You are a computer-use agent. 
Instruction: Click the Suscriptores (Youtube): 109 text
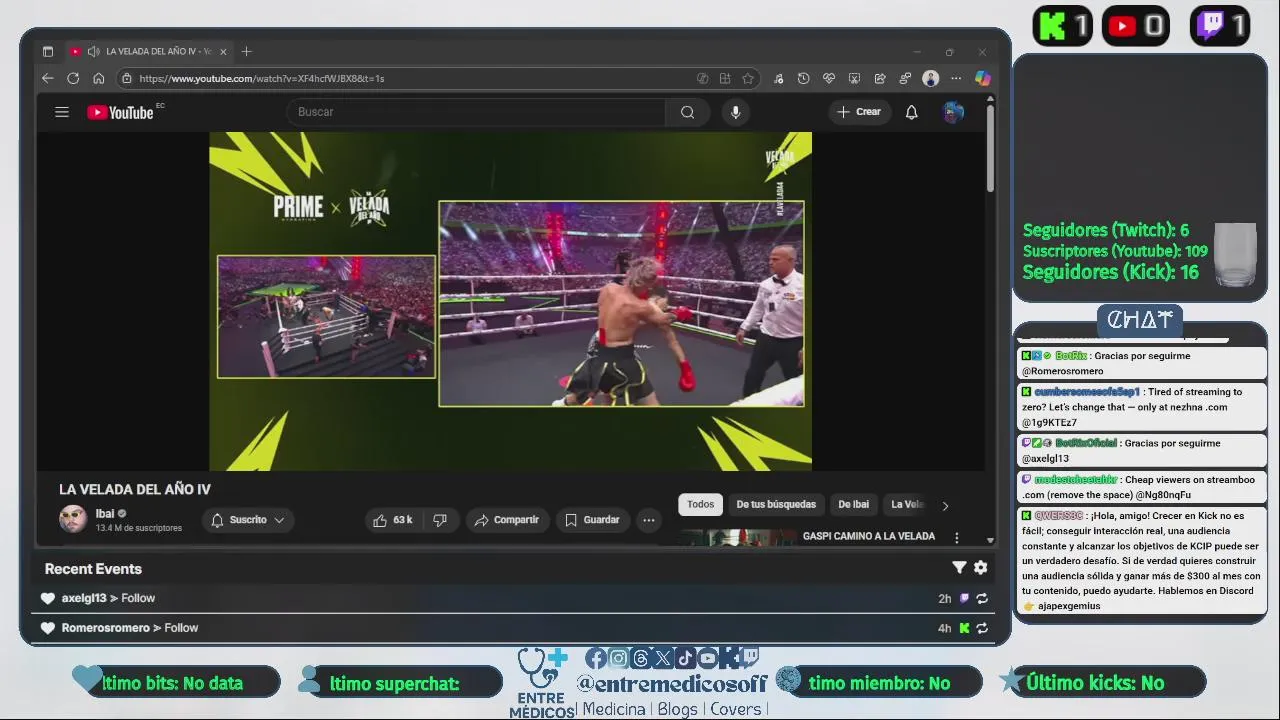click(1115, 251)
